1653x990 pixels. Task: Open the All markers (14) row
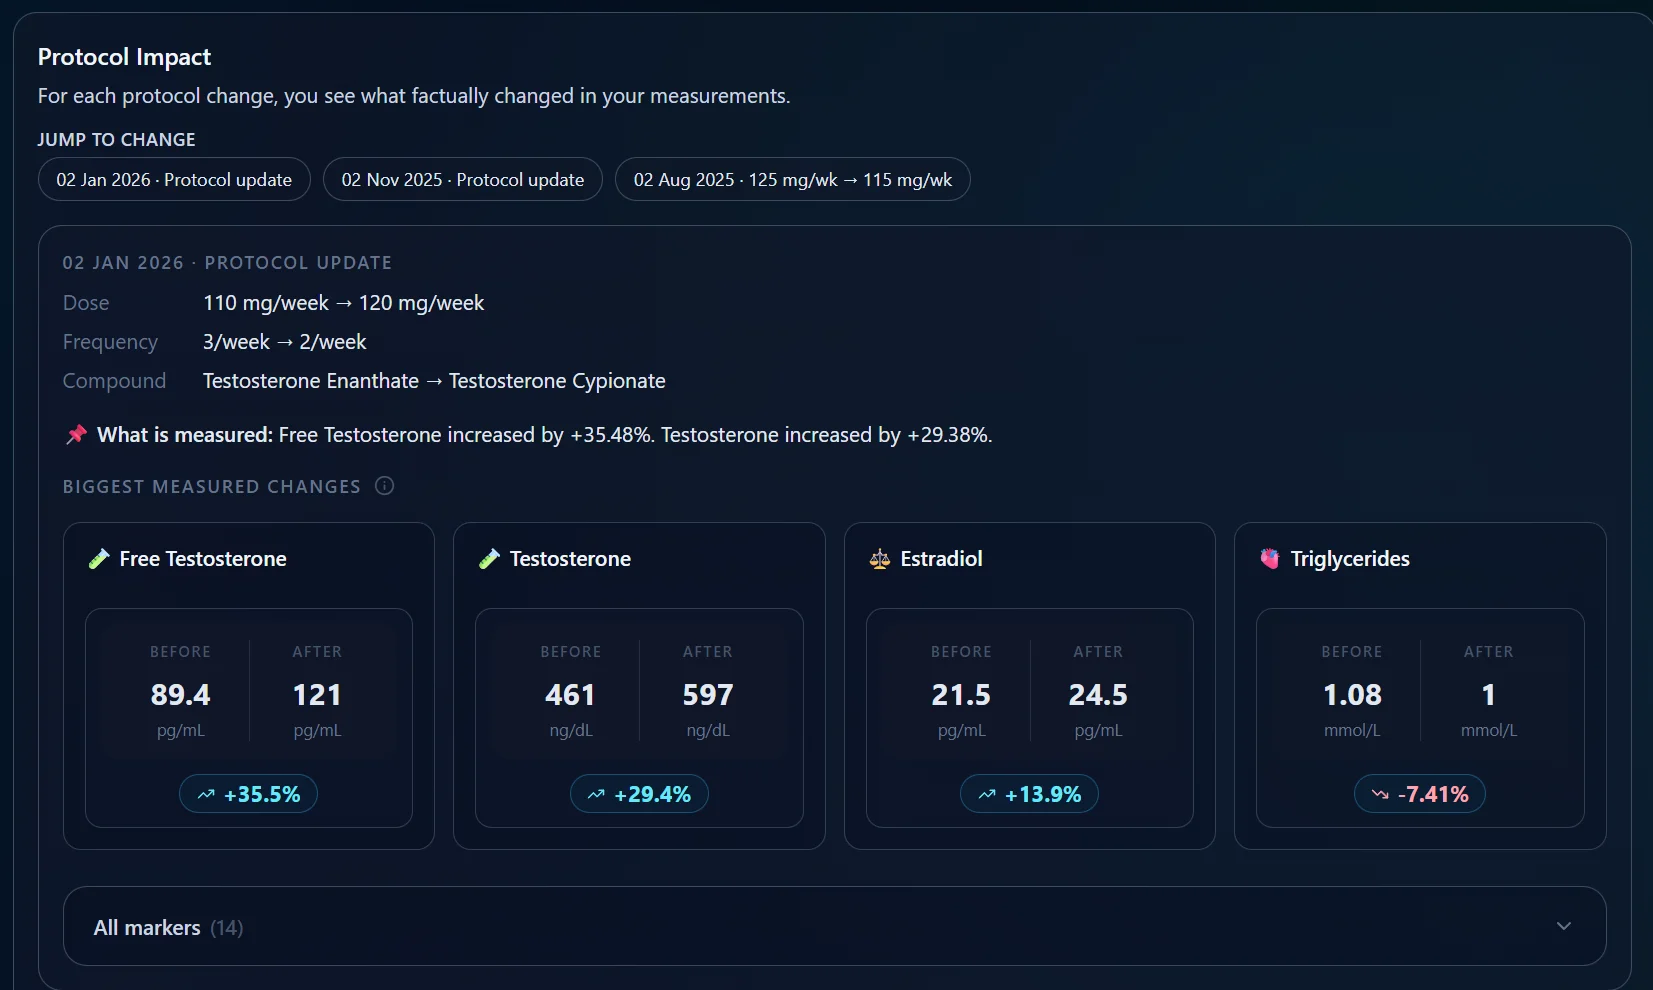pos(168,928)
